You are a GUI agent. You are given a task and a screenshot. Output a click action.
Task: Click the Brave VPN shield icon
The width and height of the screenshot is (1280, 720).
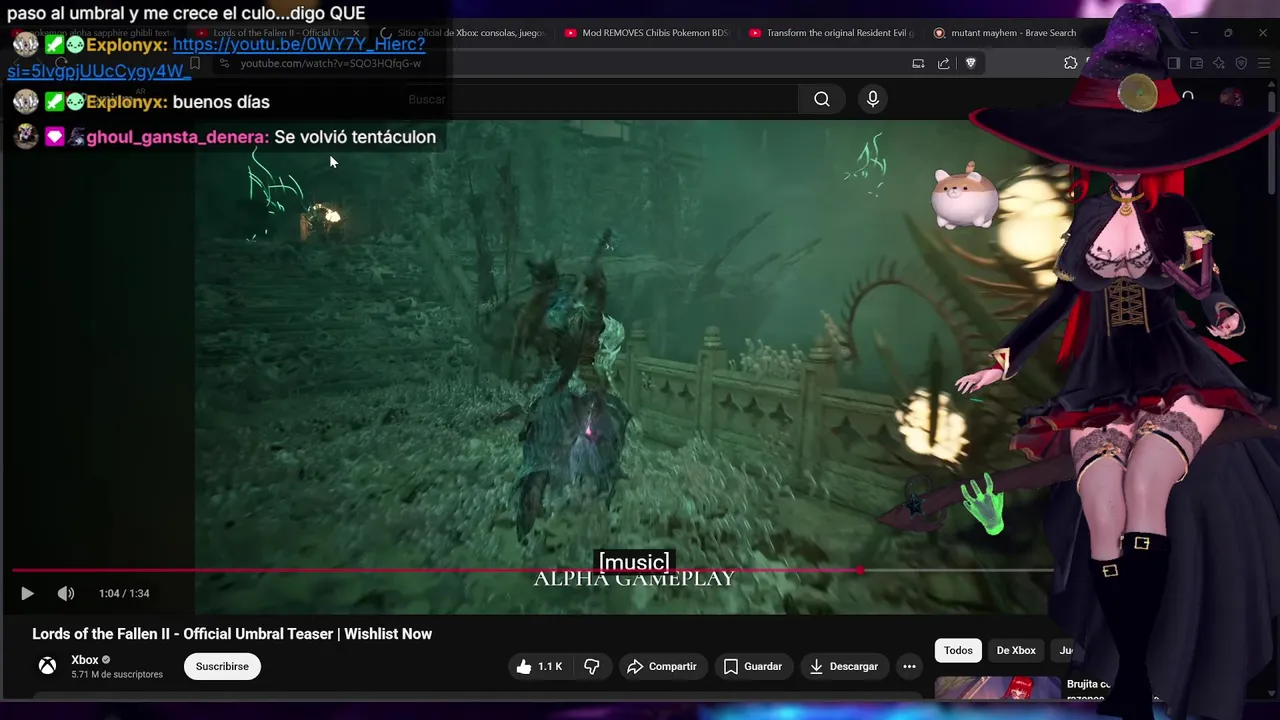click(1241, 63)
